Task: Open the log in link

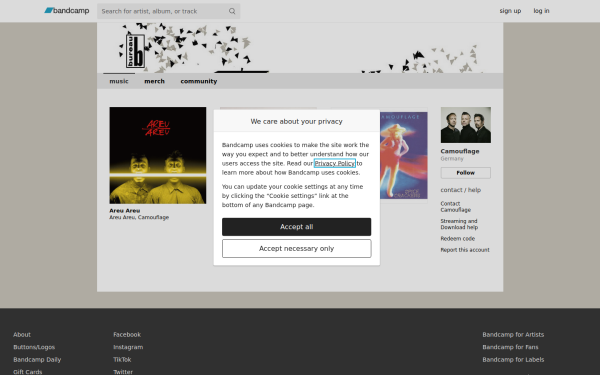Action: (x=541, y=11)
